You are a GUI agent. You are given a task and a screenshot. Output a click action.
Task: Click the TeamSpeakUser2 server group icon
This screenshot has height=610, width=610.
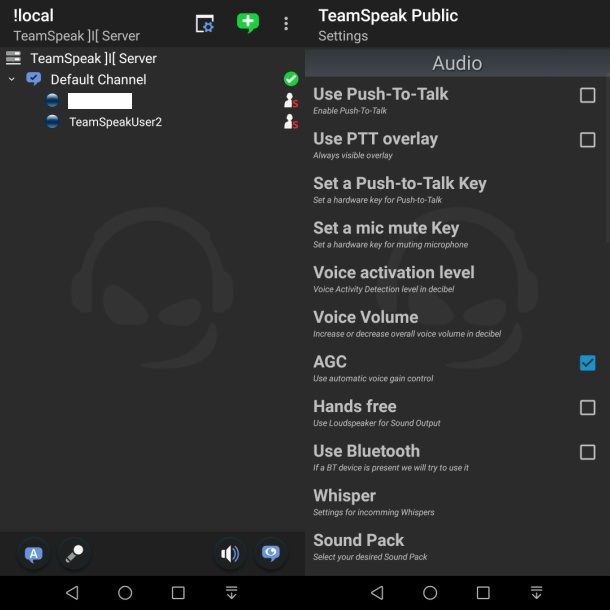[291, 122]
